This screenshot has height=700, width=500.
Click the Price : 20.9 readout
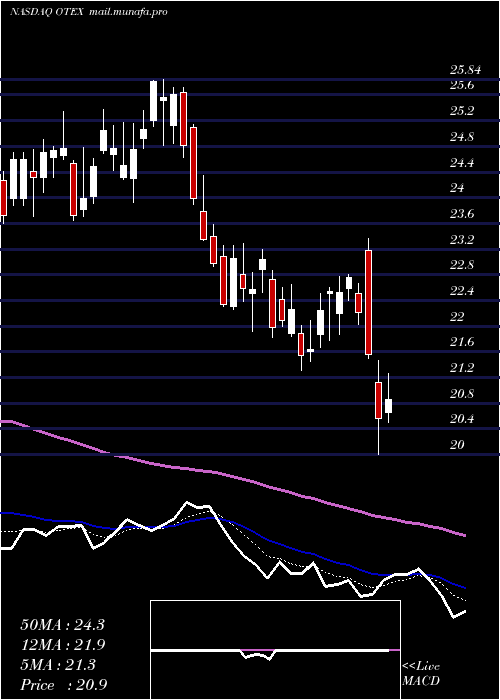(63, 685)
